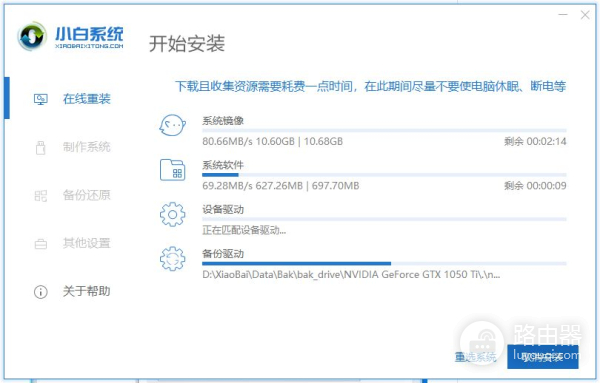Click the Xiaobai system logo icon
This screenshot has height=383, width=600.
tap(32, 36)
